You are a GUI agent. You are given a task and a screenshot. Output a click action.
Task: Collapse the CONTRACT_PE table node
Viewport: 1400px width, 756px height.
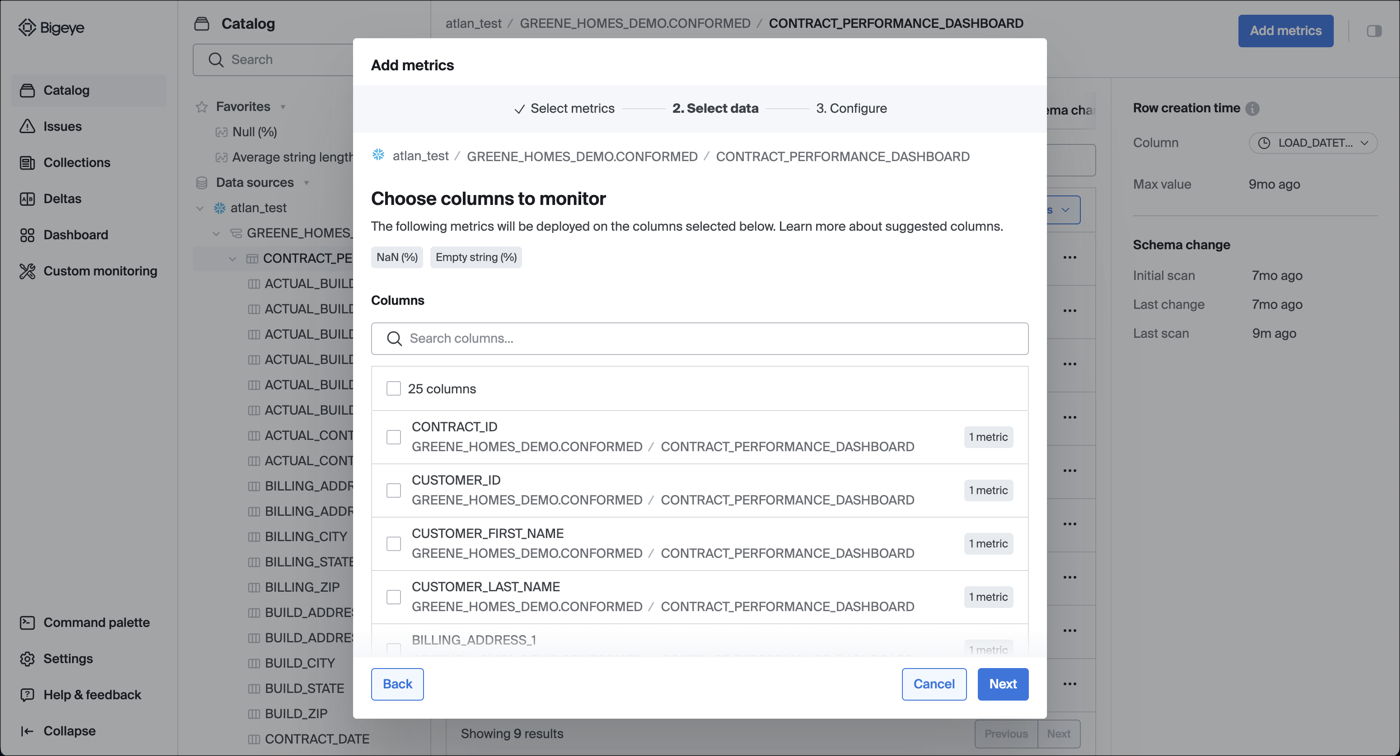point(232,258)
